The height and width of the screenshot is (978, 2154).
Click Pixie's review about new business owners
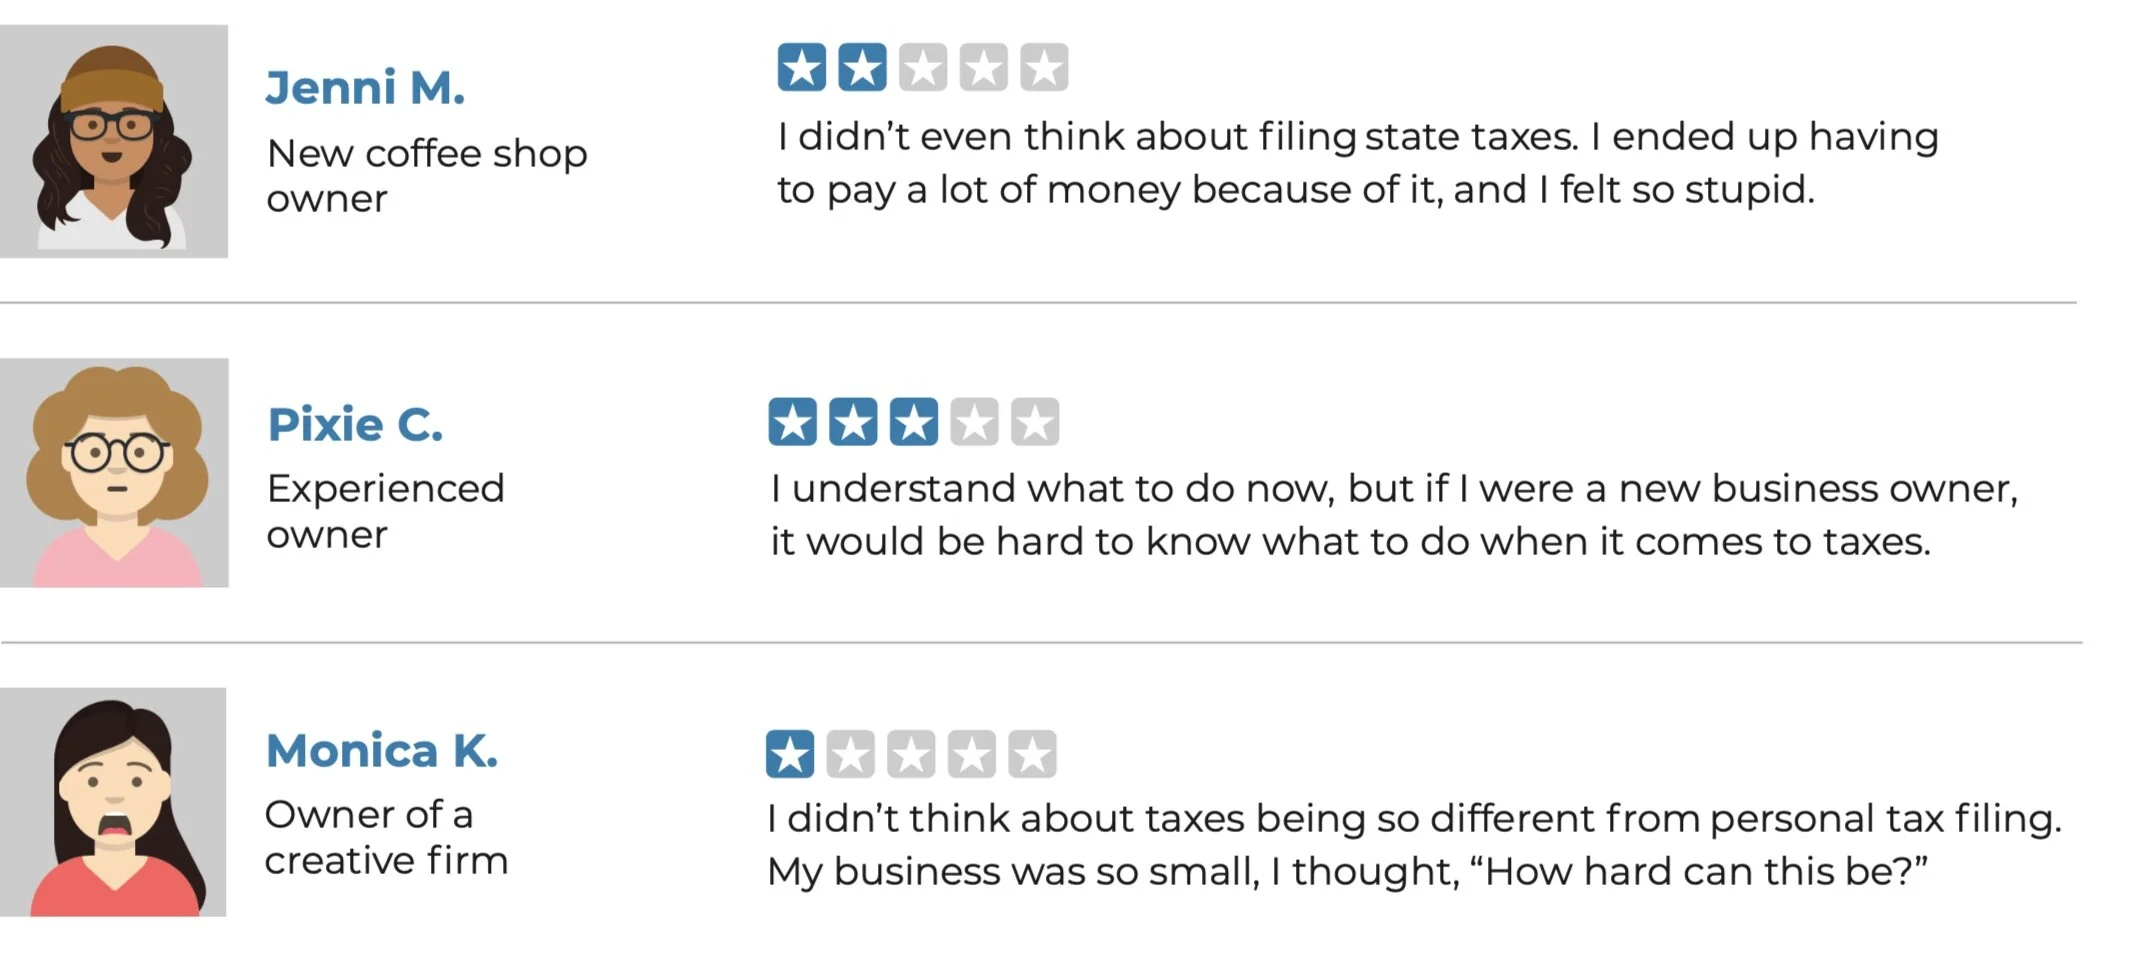1394,515
